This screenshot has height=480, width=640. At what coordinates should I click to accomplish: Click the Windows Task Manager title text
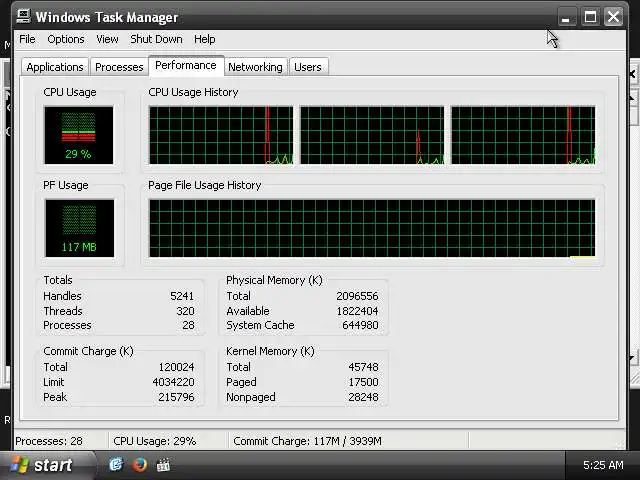coord(107,17)
